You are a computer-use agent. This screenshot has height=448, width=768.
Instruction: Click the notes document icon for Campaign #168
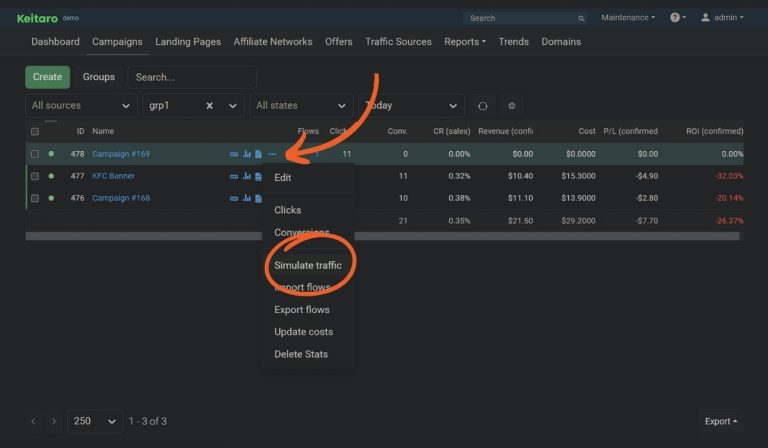(x=258, y=198)
